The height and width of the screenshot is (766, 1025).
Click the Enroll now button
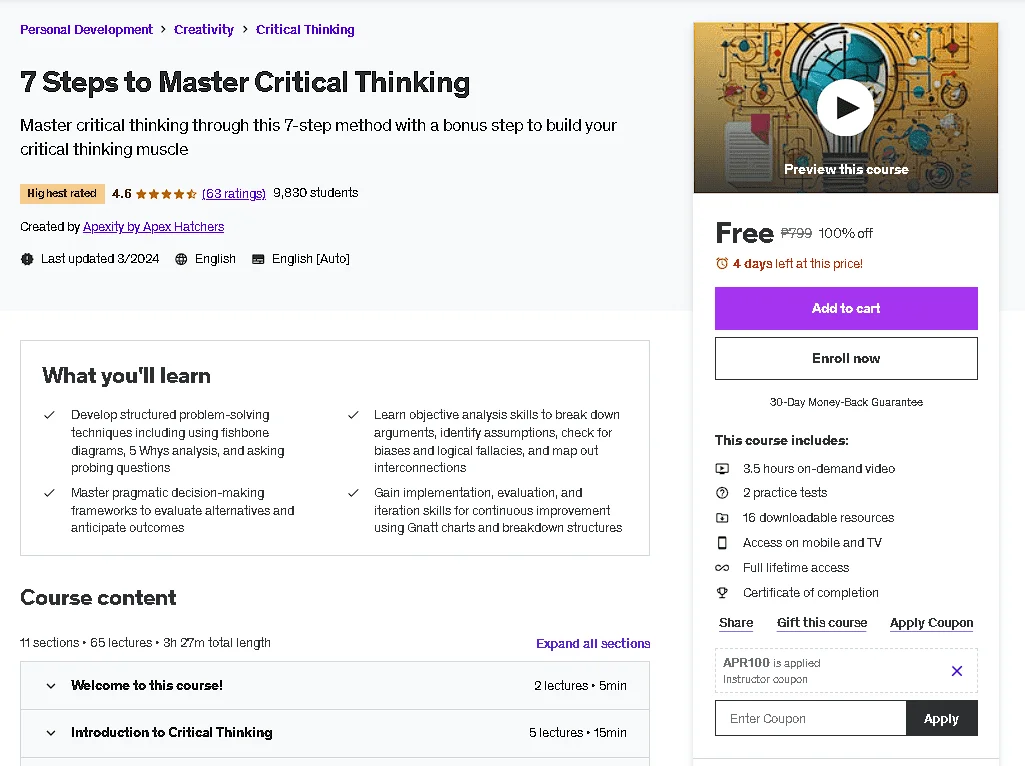coord(846,358)
